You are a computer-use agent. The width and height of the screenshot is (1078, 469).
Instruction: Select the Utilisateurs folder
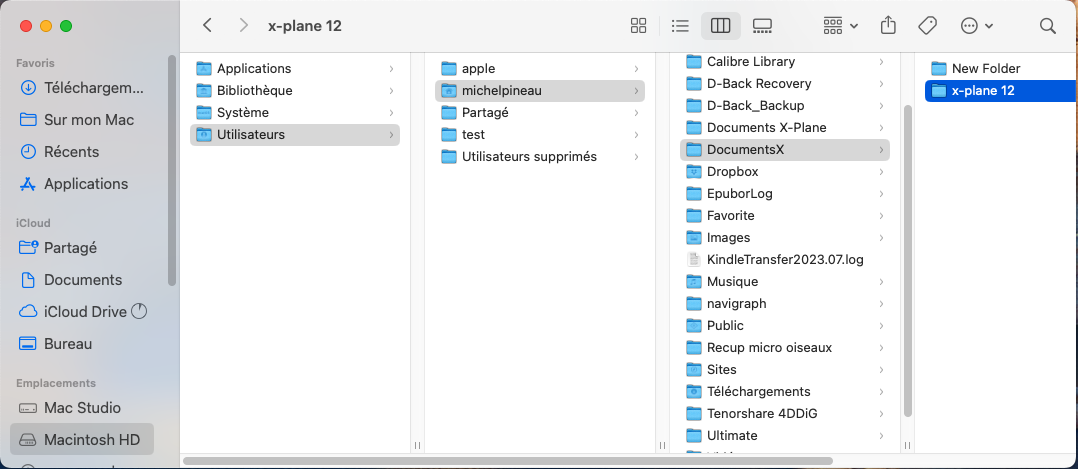[x=295, y=134]
